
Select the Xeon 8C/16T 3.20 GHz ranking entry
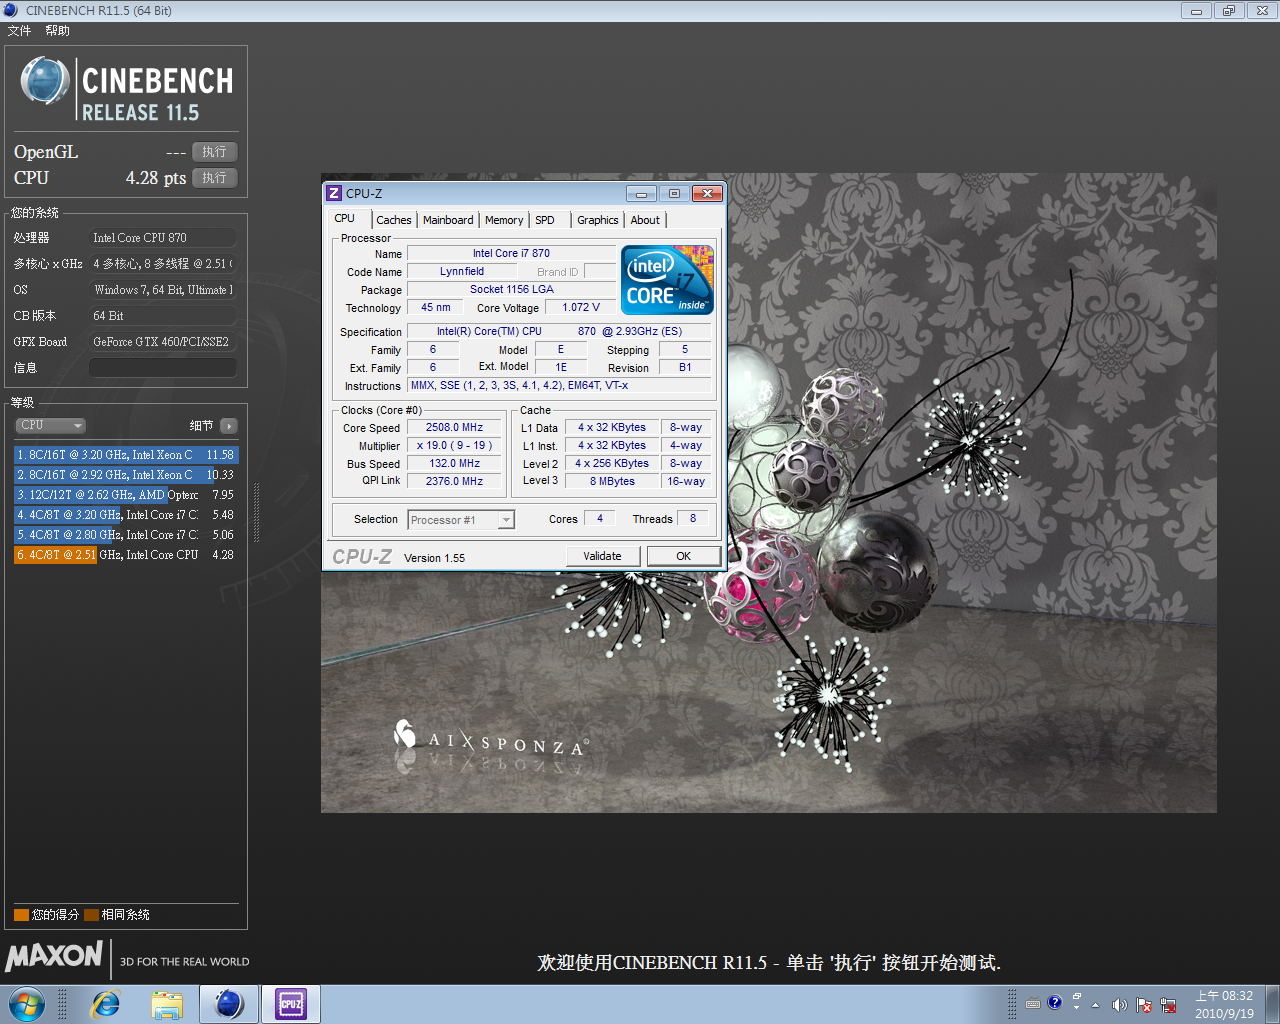pos(126,455)
